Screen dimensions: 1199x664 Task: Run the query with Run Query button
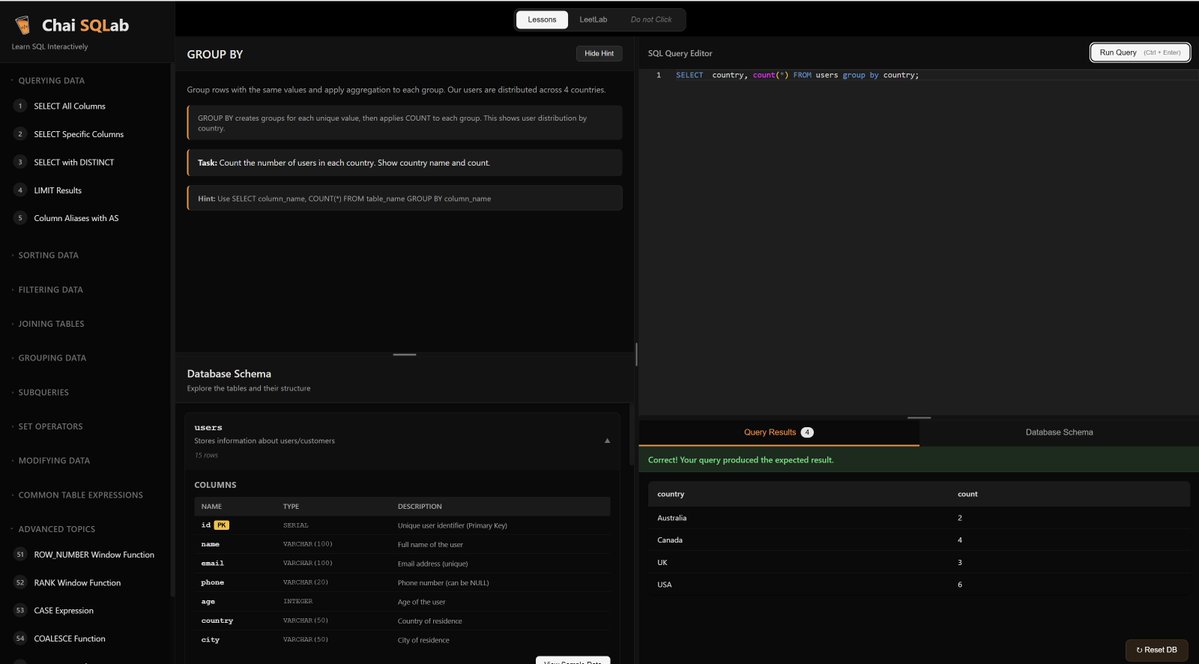point(1139,53)
